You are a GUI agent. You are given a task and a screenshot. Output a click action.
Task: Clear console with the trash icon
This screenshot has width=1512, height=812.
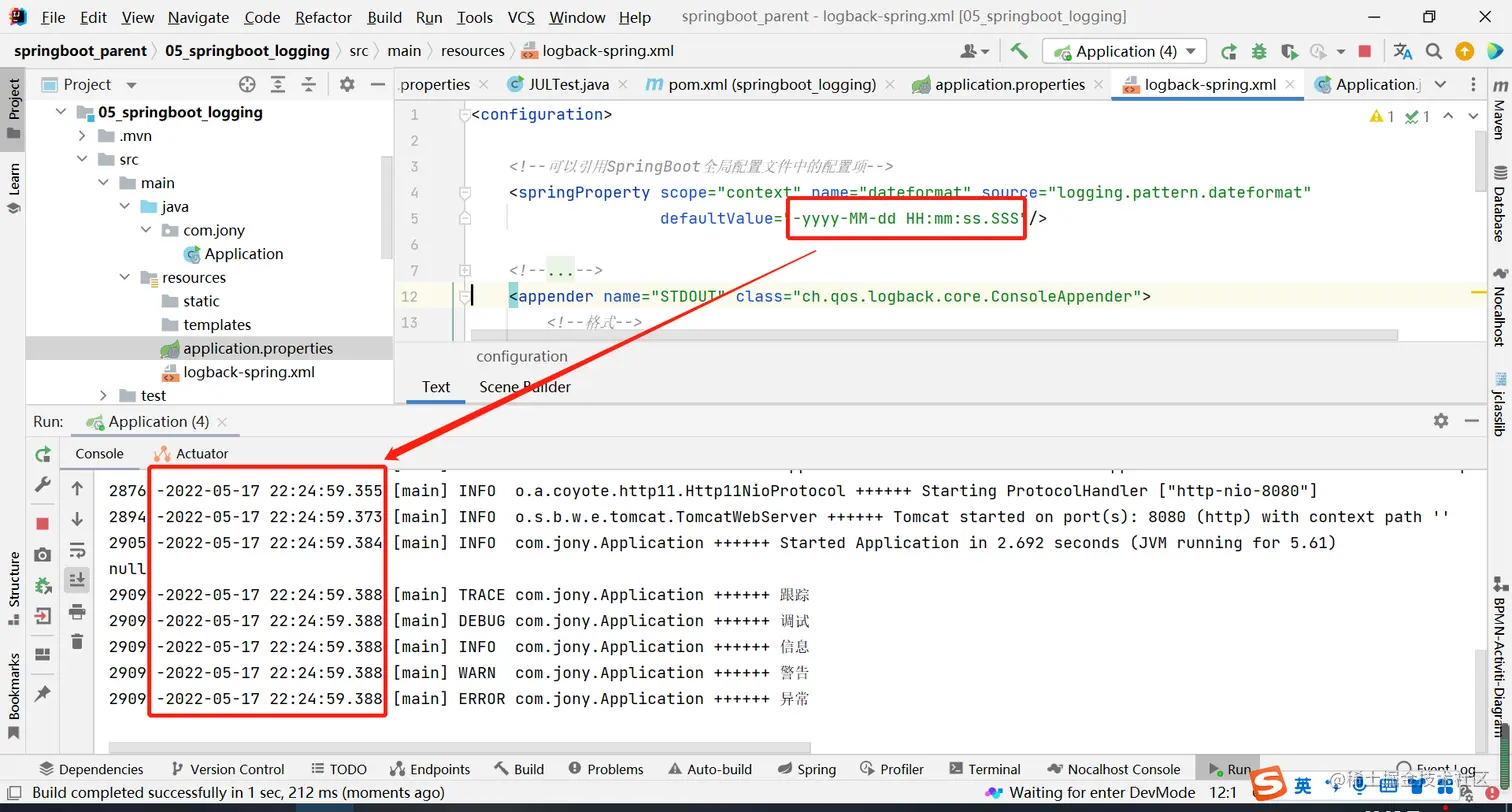(77, 642)
